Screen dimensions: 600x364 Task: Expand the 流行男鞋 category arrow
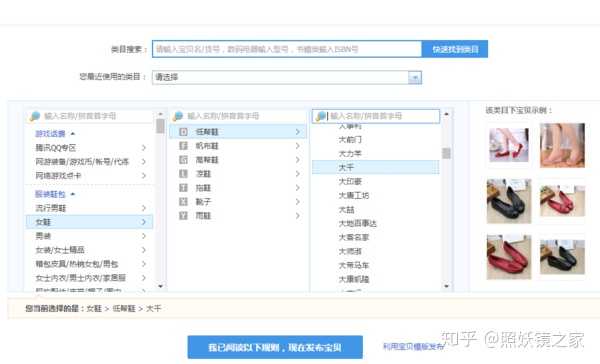[144, 208]
